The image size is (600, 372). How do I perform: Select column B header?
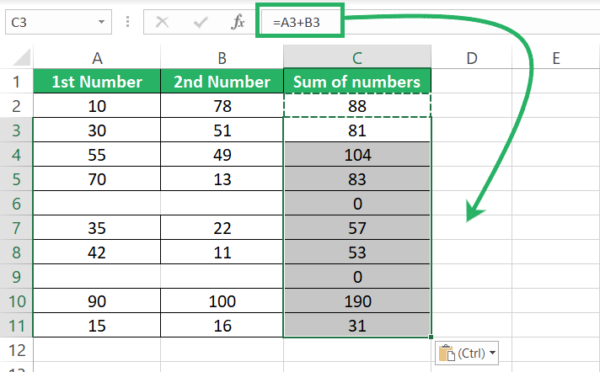coord(222,58)
